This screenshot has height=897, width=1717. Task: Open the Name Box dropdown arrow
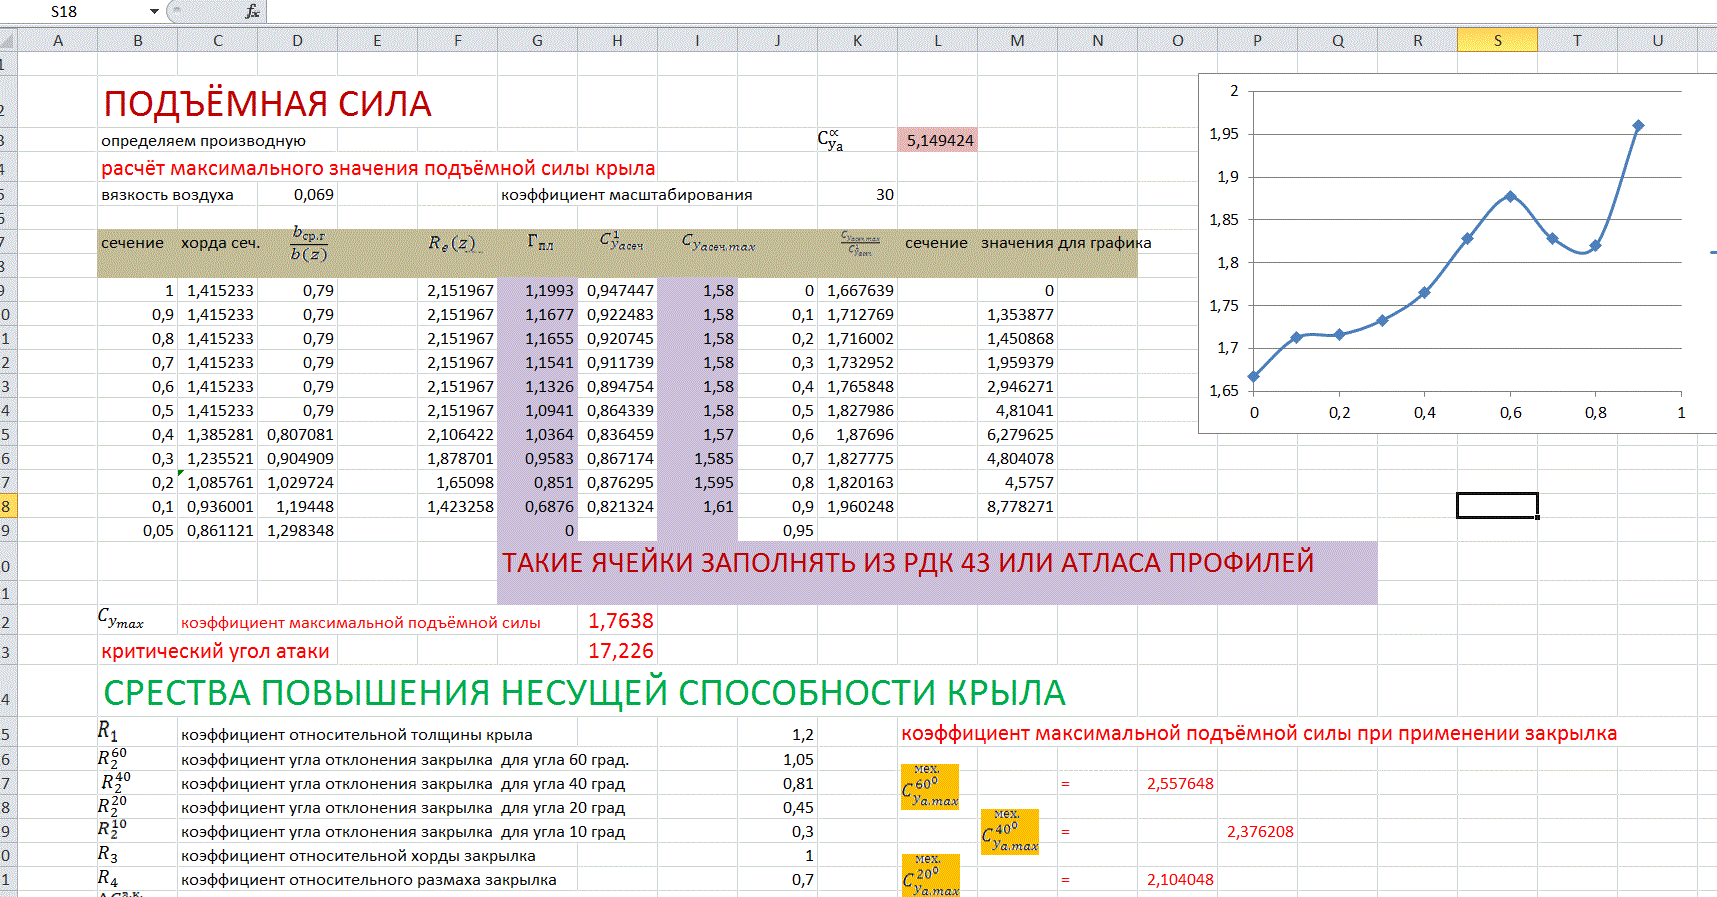pyautogui.click(x=154, y=11)
